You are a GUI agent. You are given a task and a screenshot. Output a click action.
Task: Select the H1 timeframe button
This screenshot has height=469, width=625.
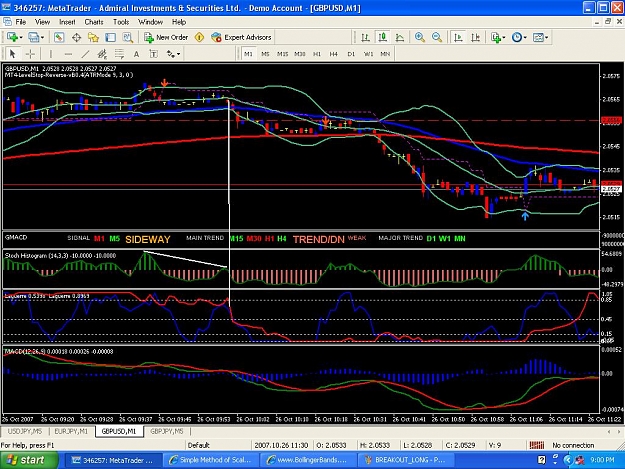coord(317,54)
